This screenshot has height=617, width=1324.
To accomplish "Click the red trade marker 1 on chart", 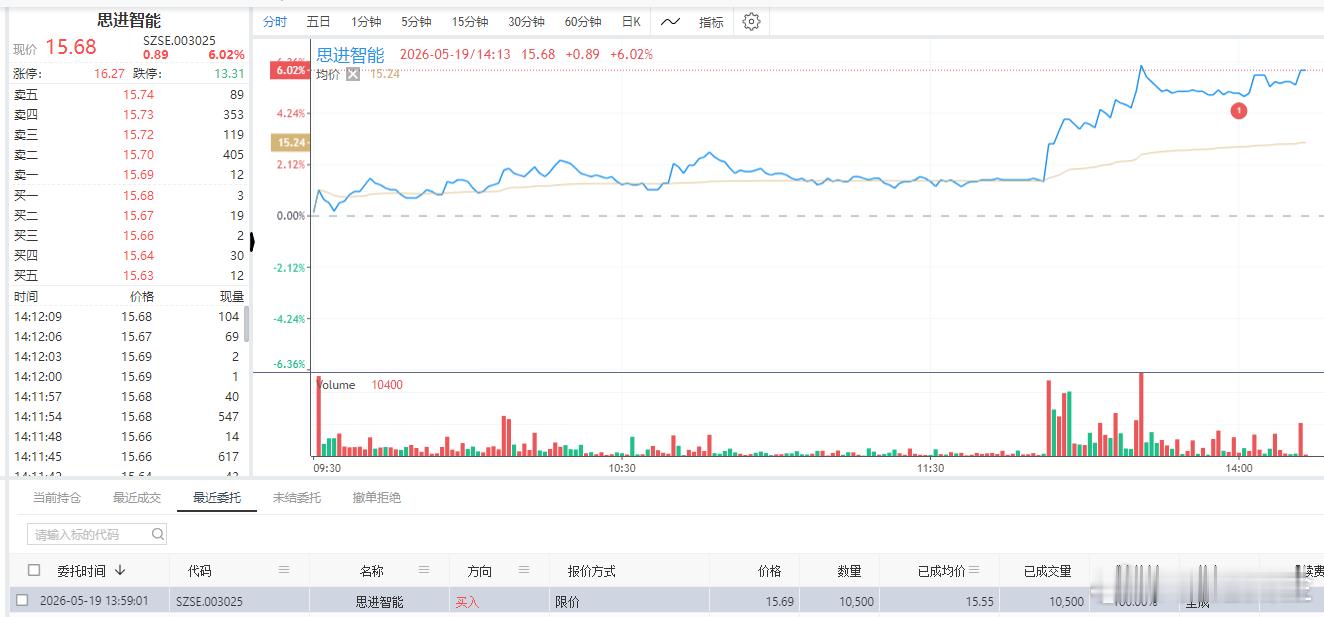I will pyautogui.click(x=1238, y=111).
